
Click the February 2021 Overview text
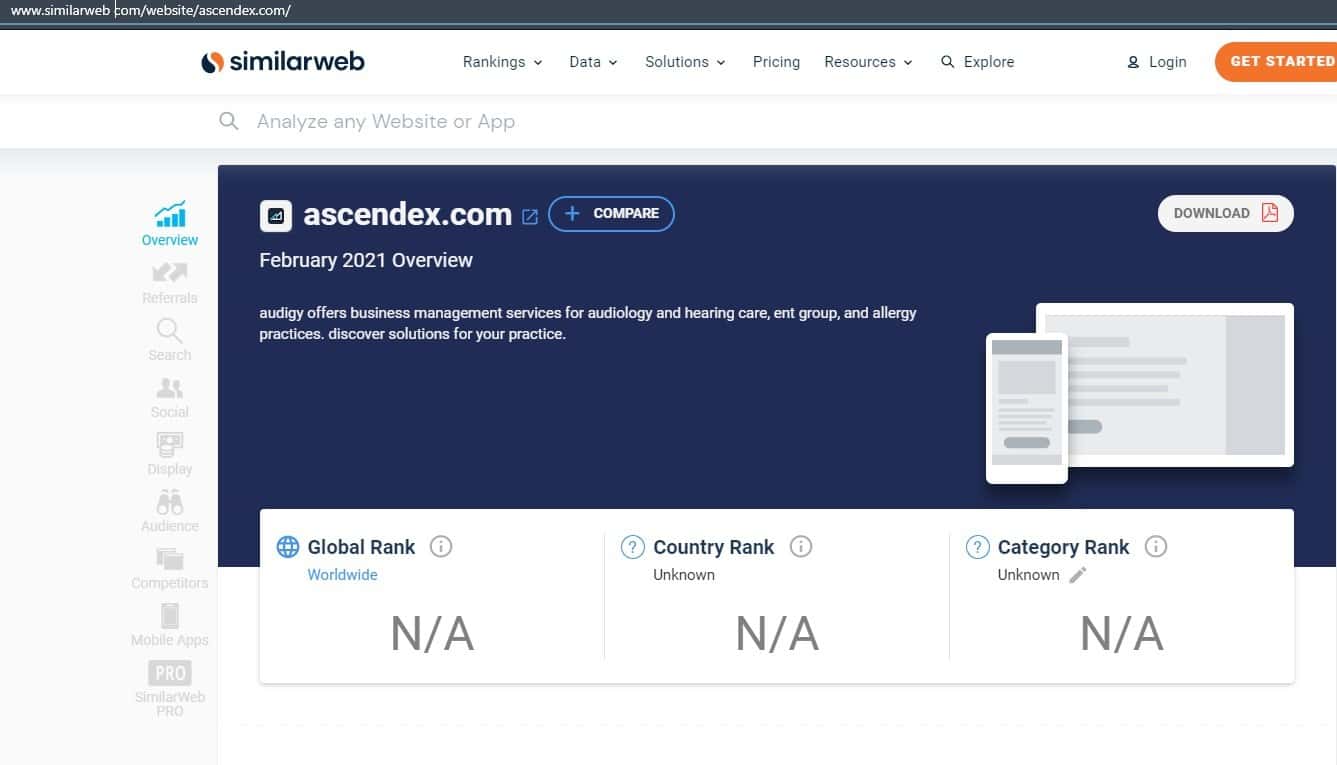tap(366, 260)
